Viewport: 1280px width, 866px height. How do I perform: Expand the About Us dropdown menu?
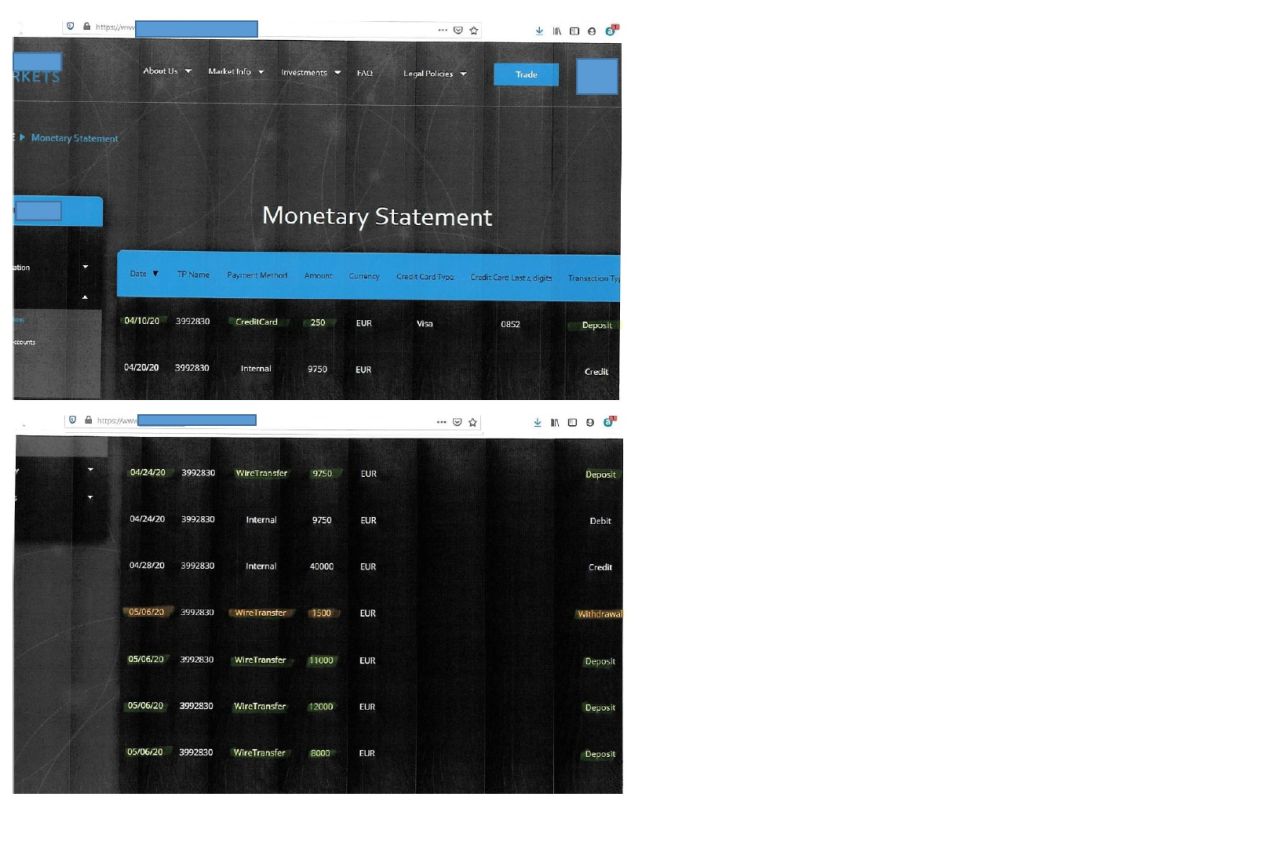pyautogui.click(x=166, y=71)
